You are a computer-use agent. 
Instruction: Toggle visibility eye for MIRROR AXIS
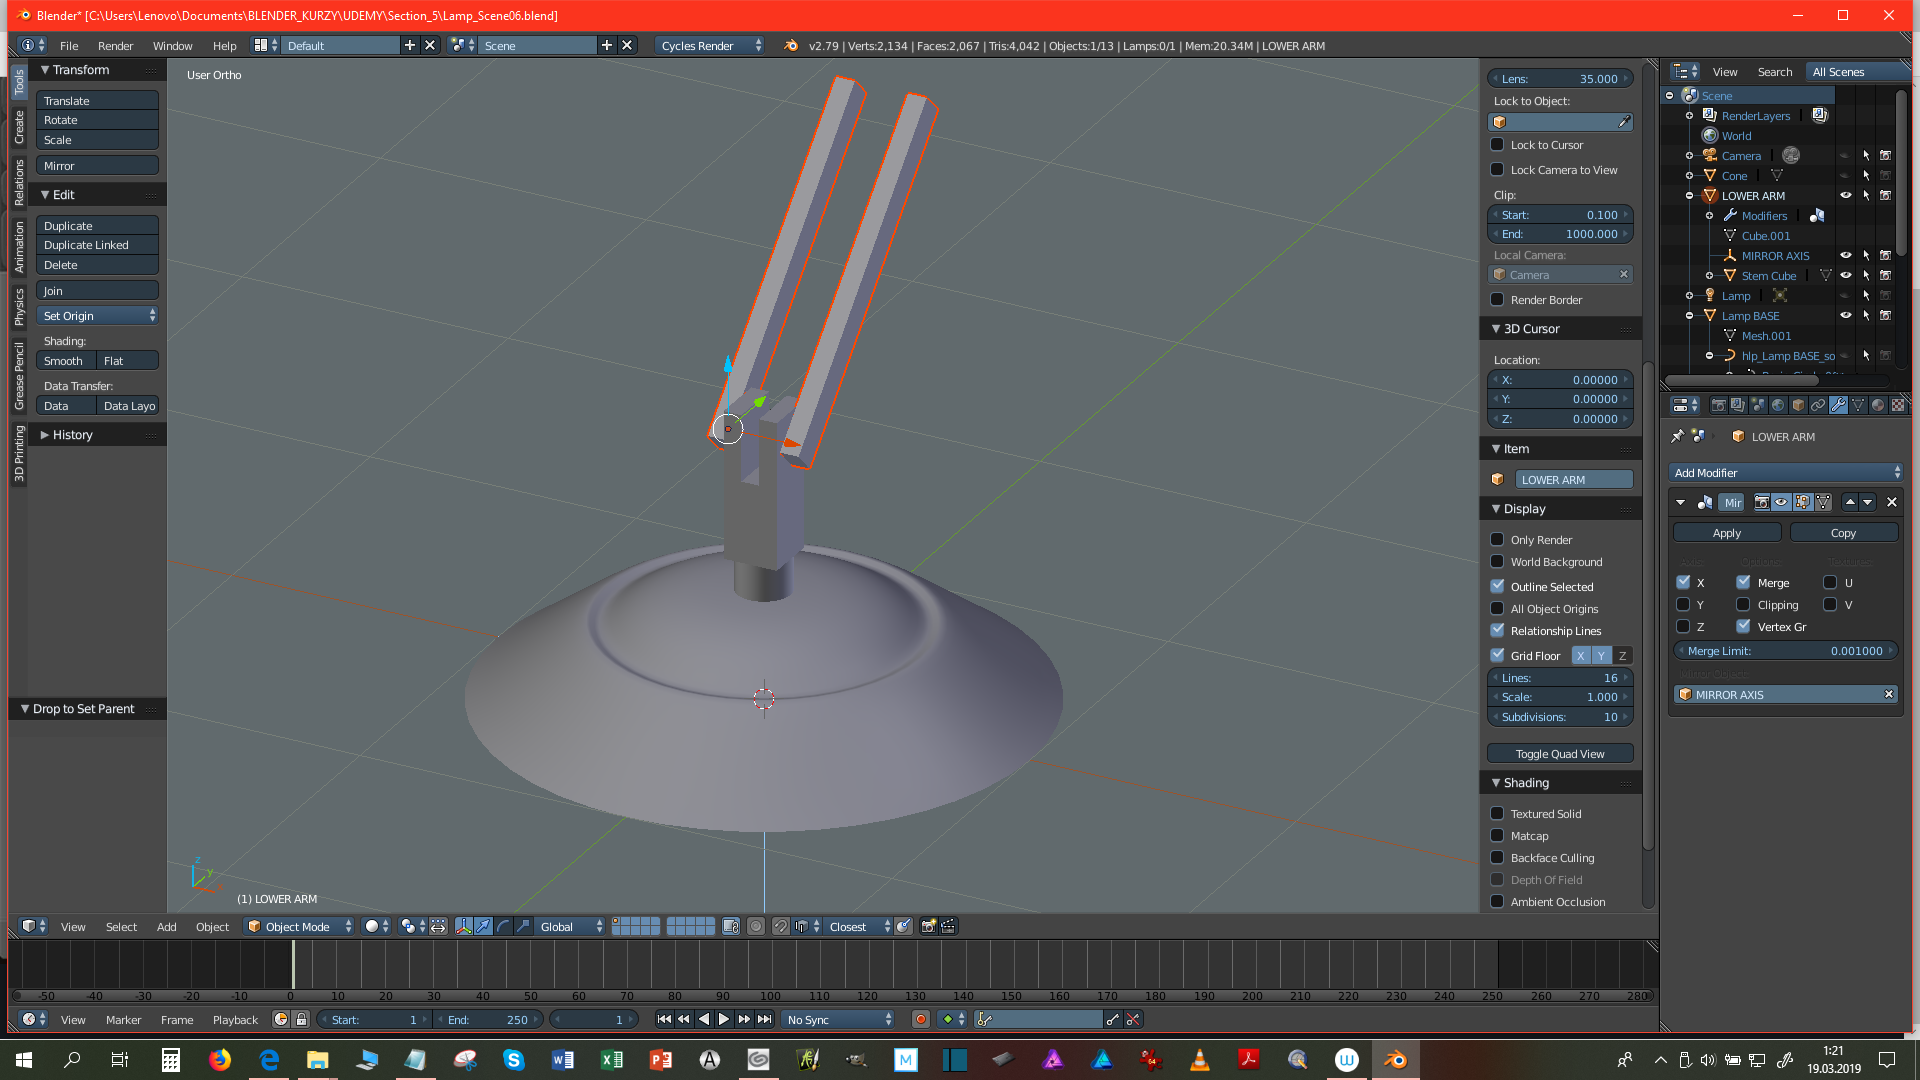1846,256
